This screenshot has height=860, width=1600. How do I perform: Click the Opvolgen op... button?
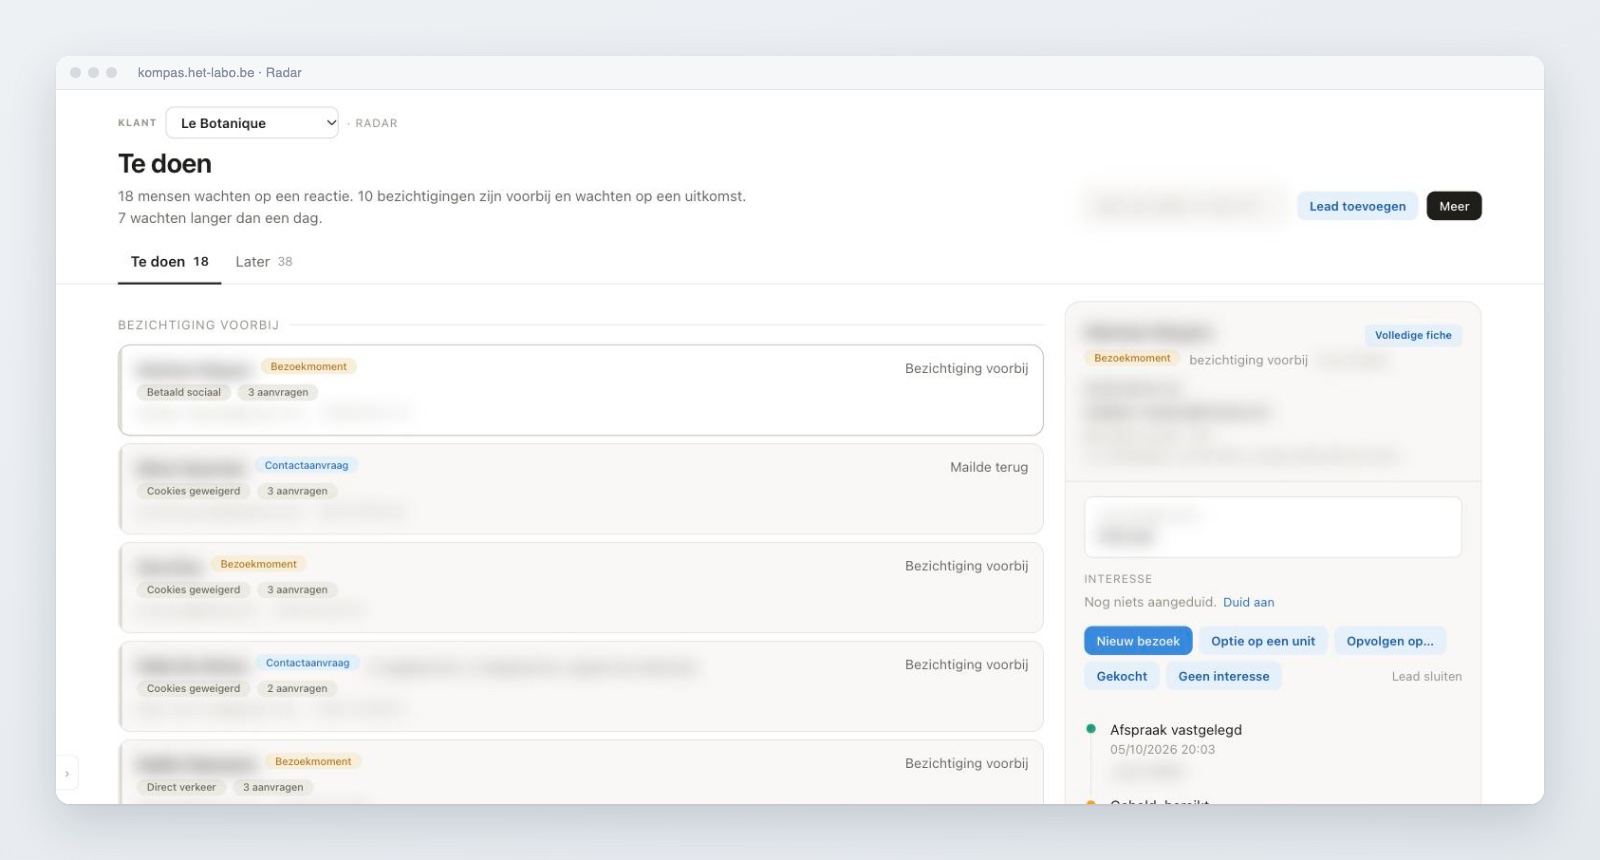point(1389,641)
